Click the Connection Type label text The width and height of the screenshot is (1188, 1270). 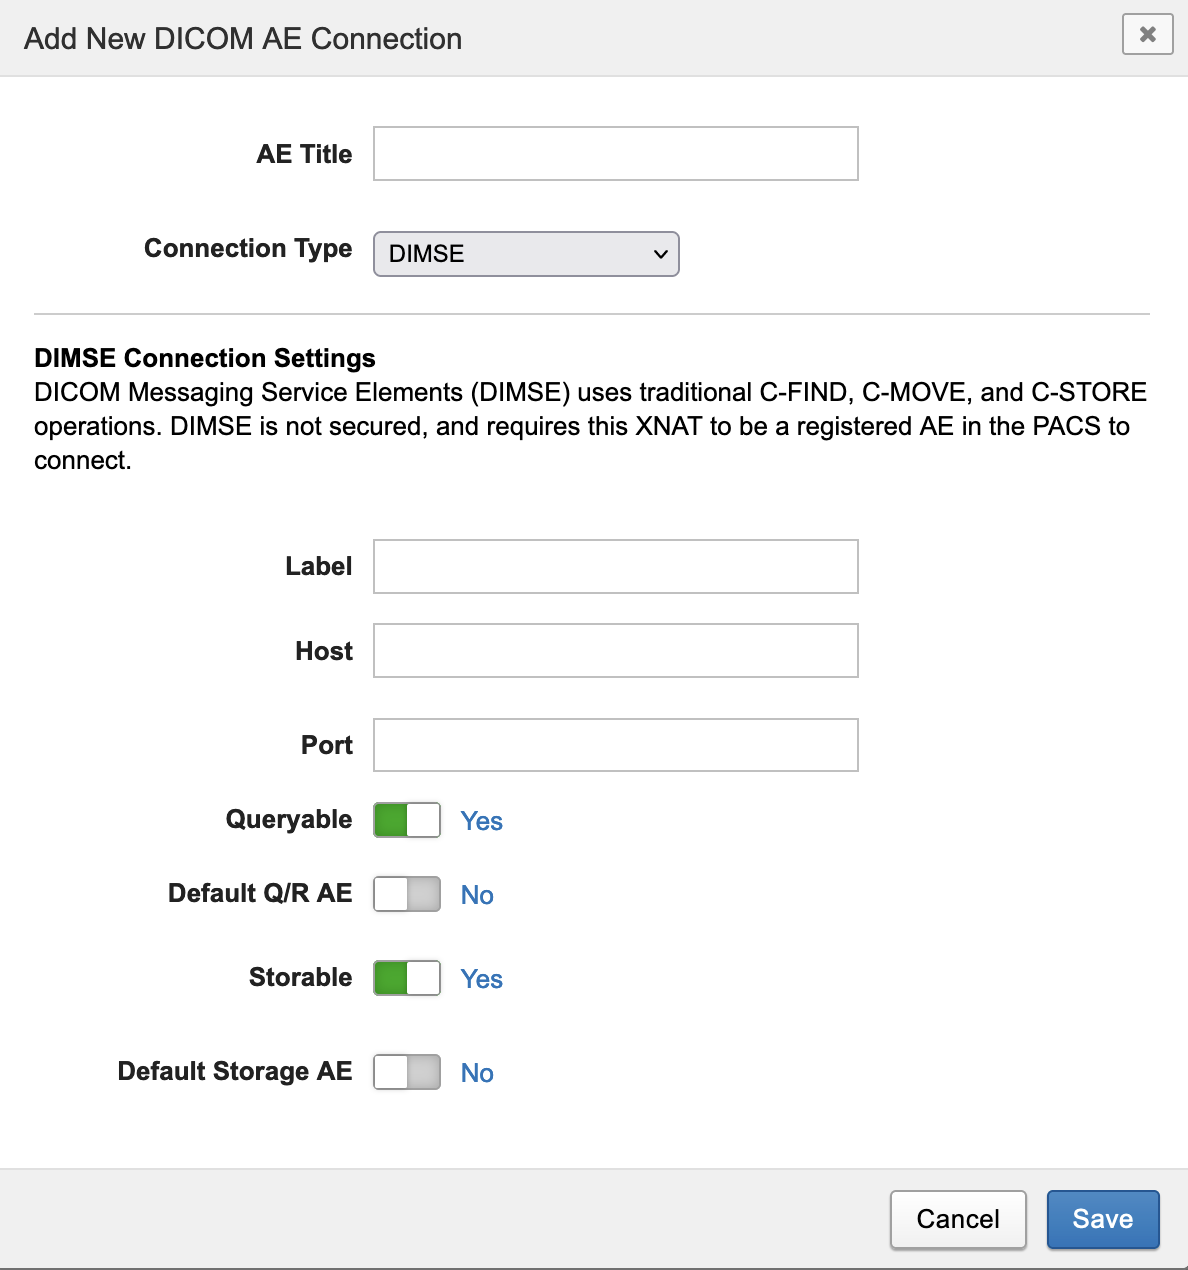(x=248, y=248)
